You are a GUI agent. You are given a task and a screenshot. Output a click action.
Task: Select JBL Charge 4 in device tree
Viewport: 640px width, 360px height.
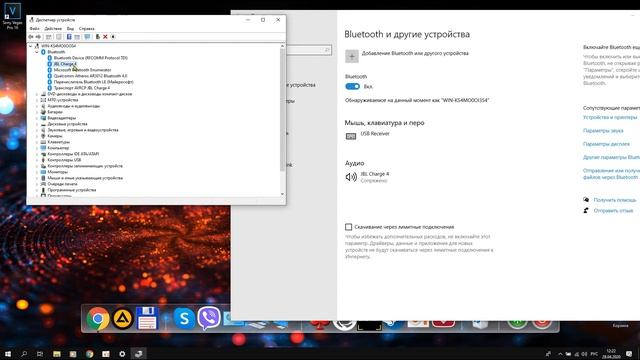click(65, 64)
